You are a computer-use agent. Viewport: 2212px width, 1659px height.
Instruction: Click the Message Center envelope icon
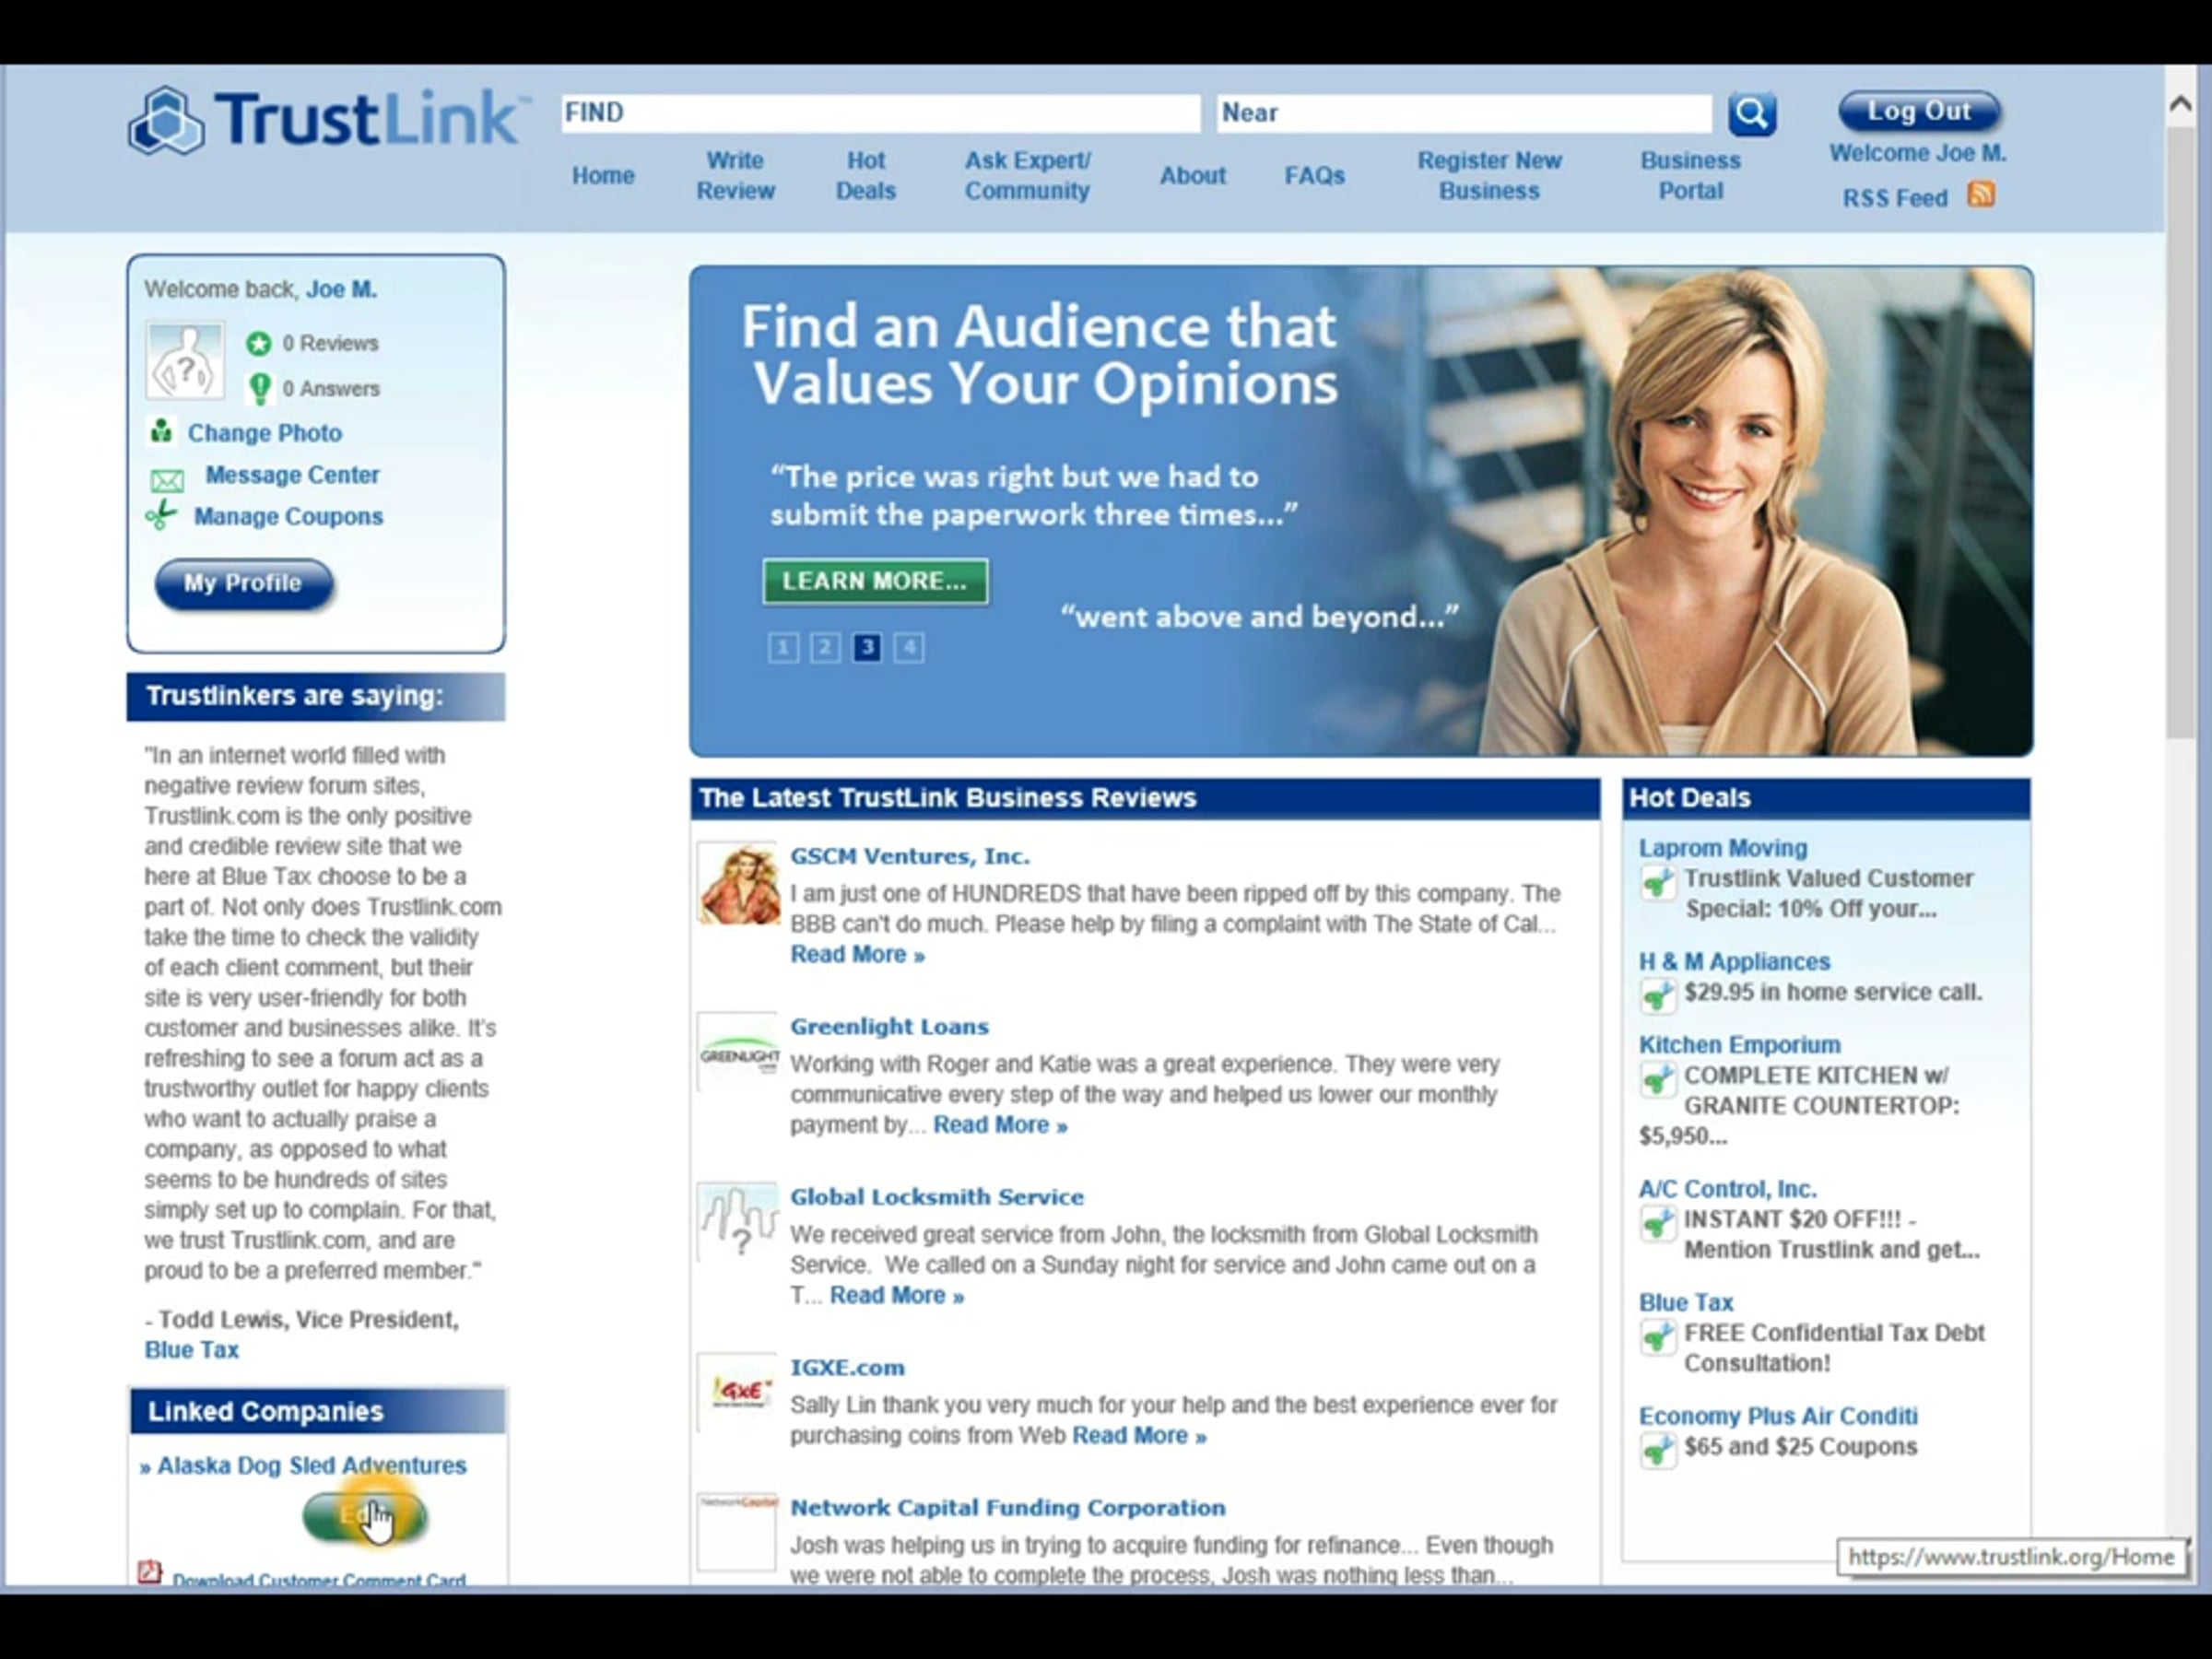click(x=166, y=480)
